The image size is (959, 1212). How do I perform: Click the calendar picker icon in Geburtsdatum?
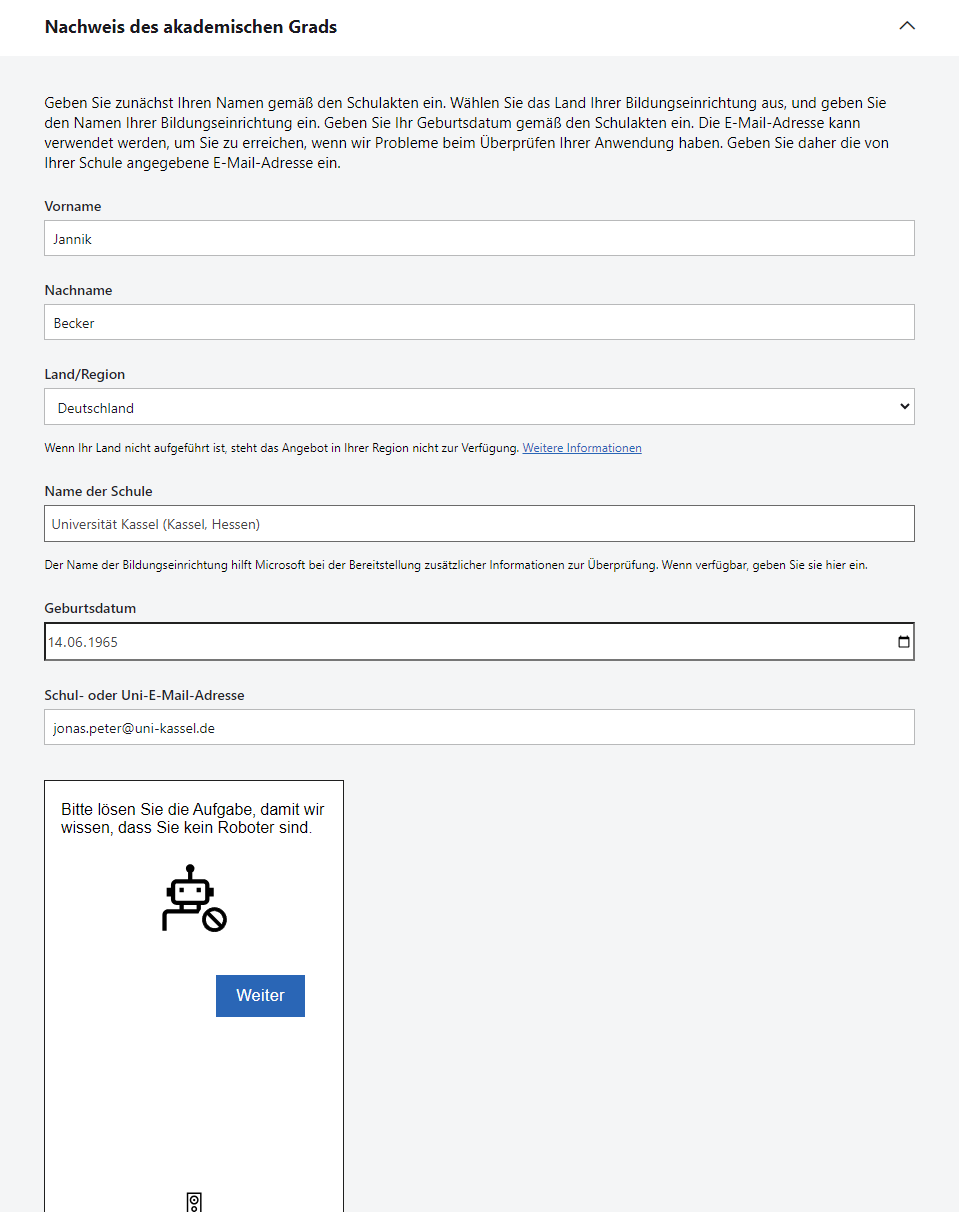tap(904, 642)
